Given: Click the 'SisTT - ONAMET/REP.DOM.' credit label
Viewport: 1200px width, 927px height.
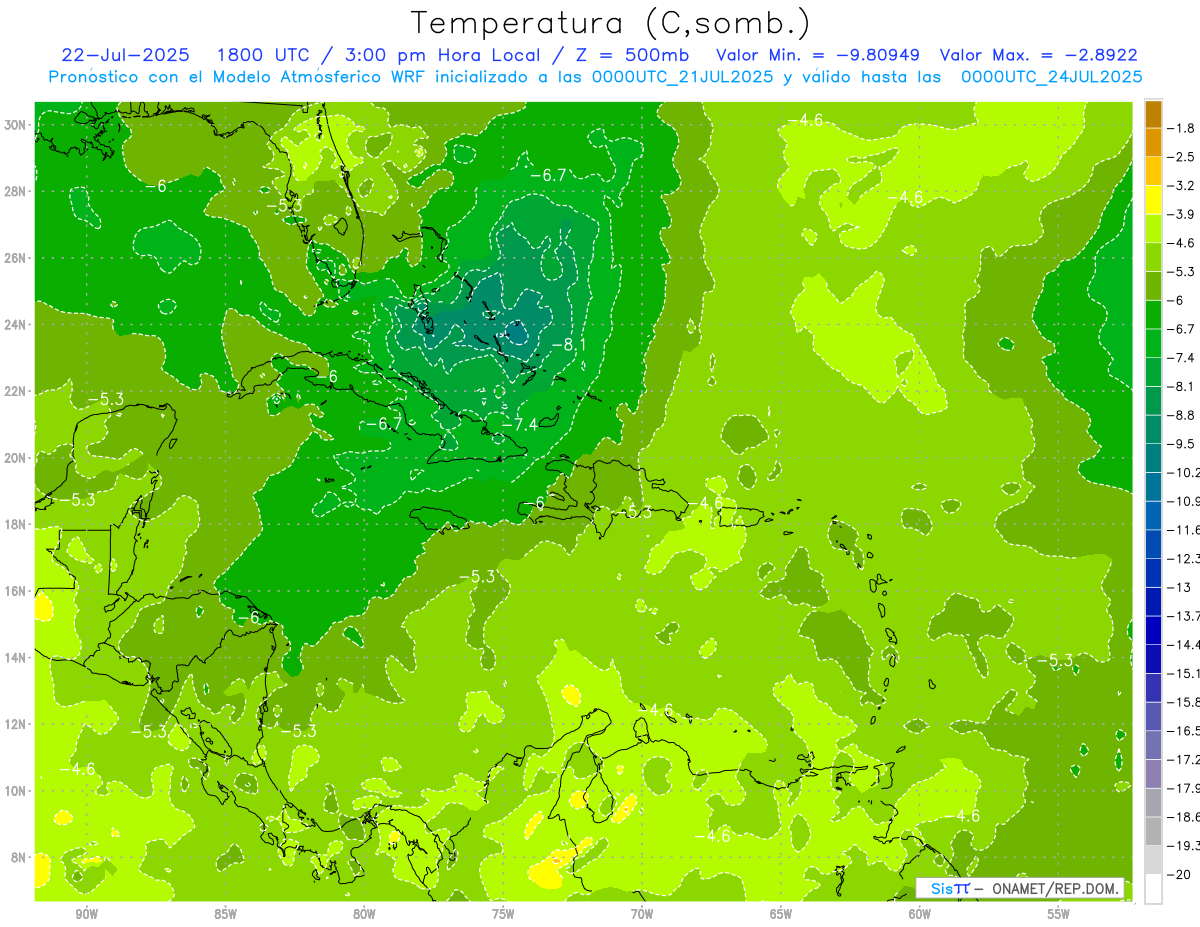Looking at the screenshot, I should pyautogui.click(x=1020, y=888).
